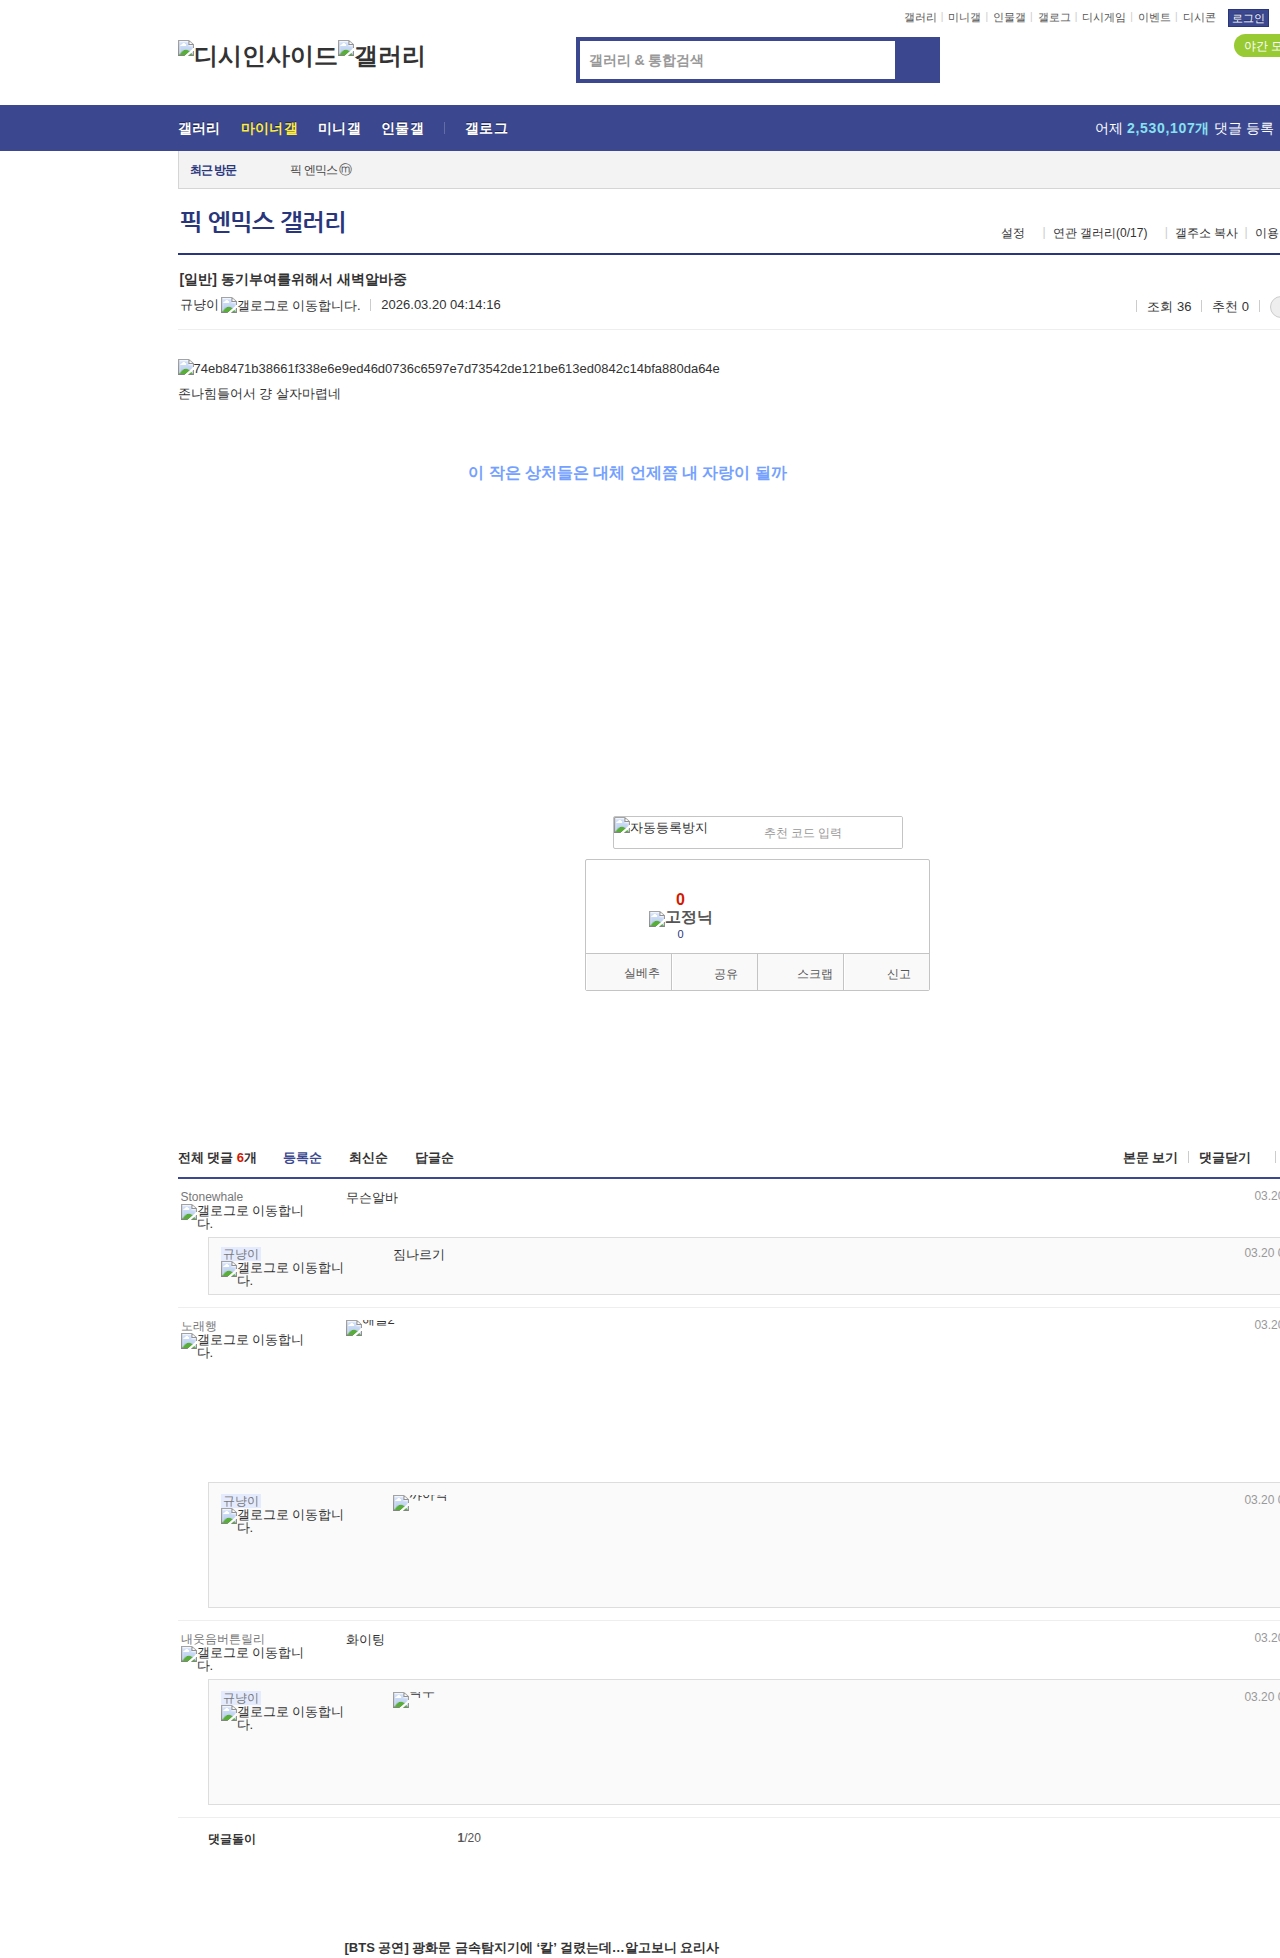Open the 설정 dropdown in gallery header
The height and width of the screenshot is (1958, 1280).
point(1012,233)
